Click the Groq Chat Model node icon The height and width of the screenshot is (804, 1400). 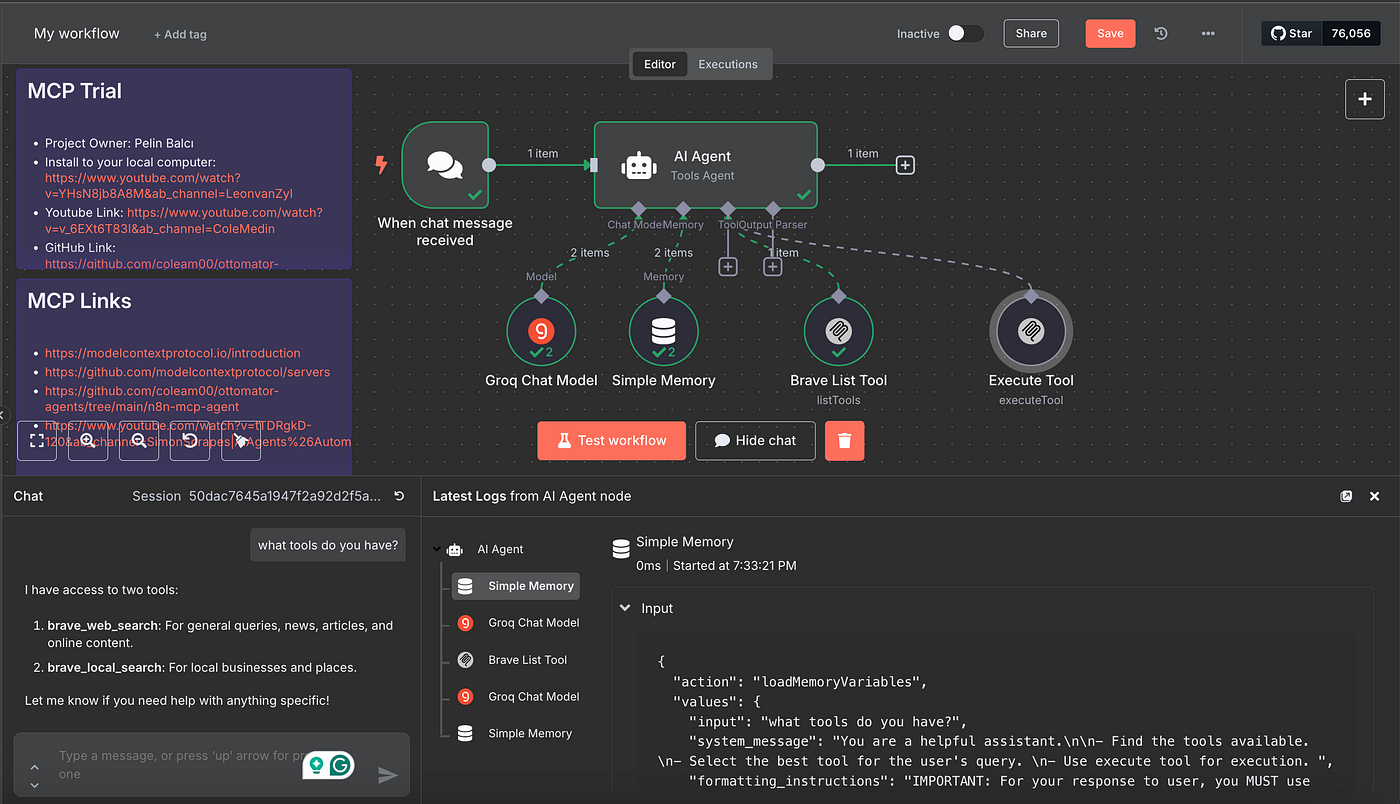pyautogui.click(x=541, y=332)
